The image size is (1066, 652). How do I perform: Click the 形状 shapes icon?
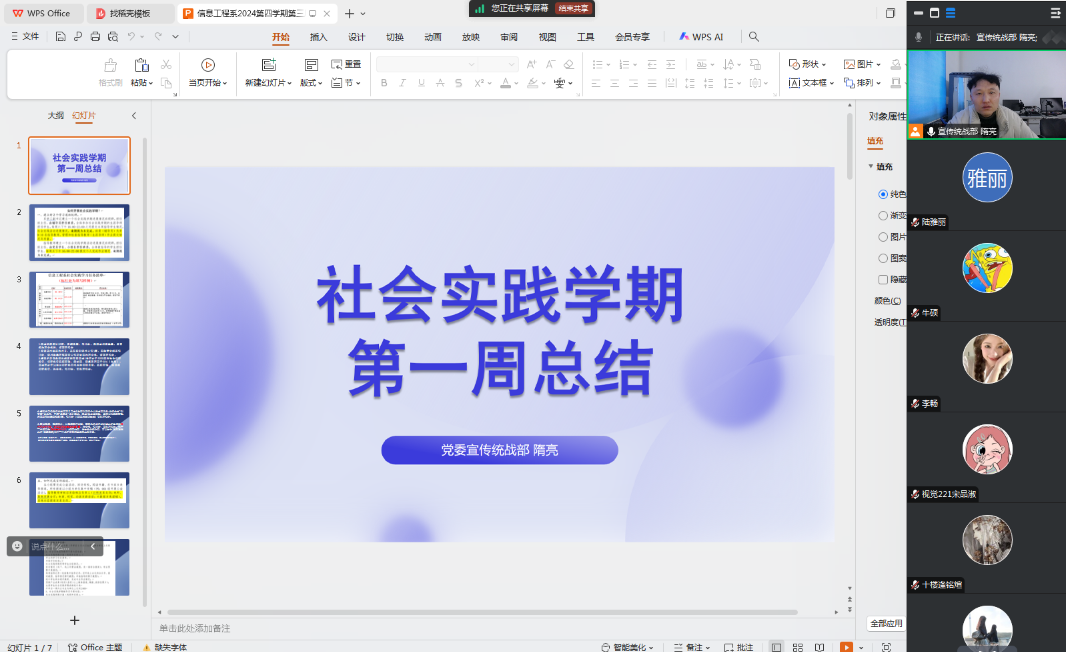(794, 65)
